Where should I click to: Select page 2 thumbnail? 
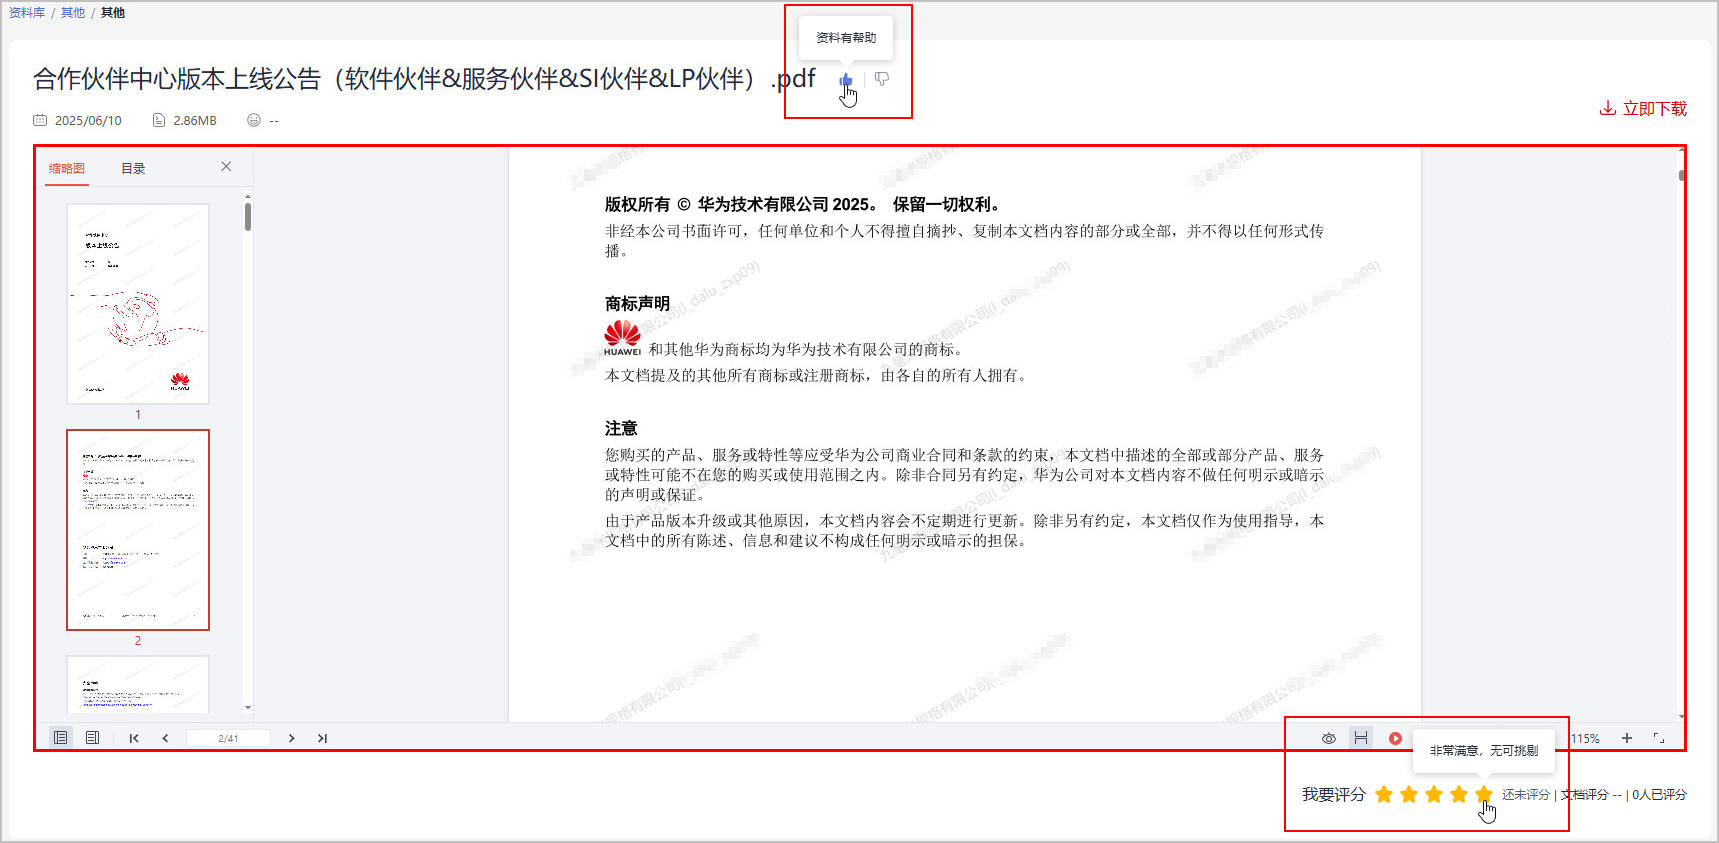(x=138, y=530)
